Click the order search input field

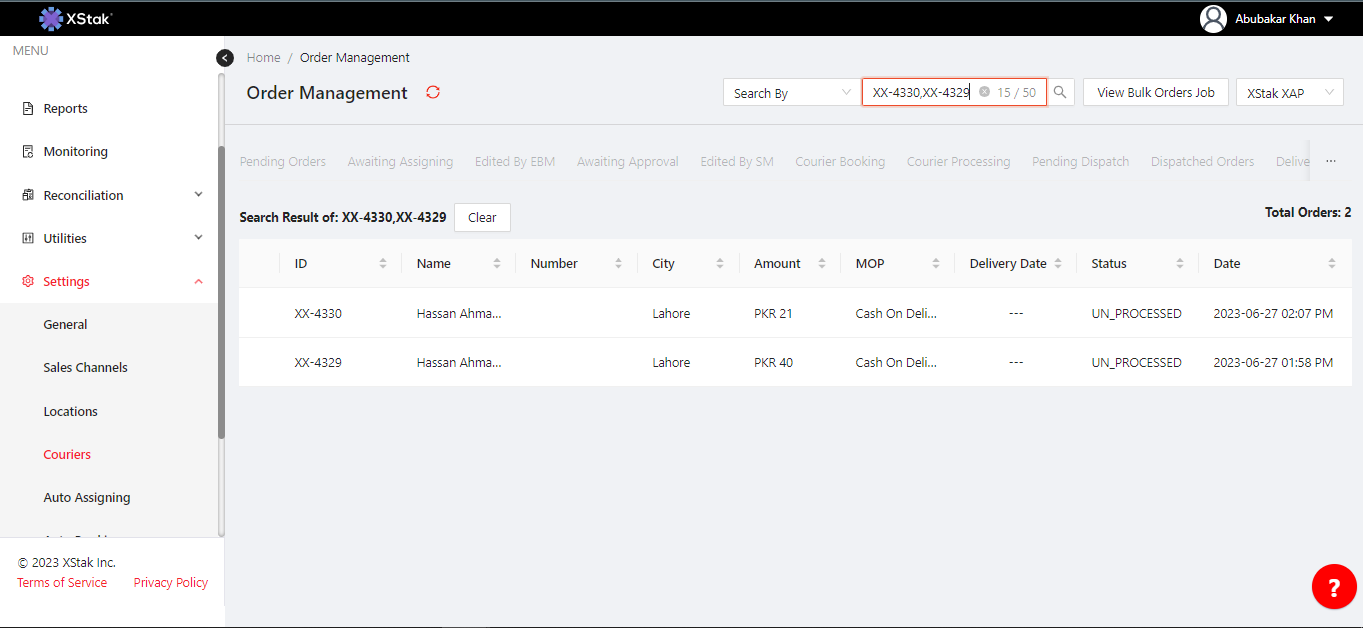920,93
